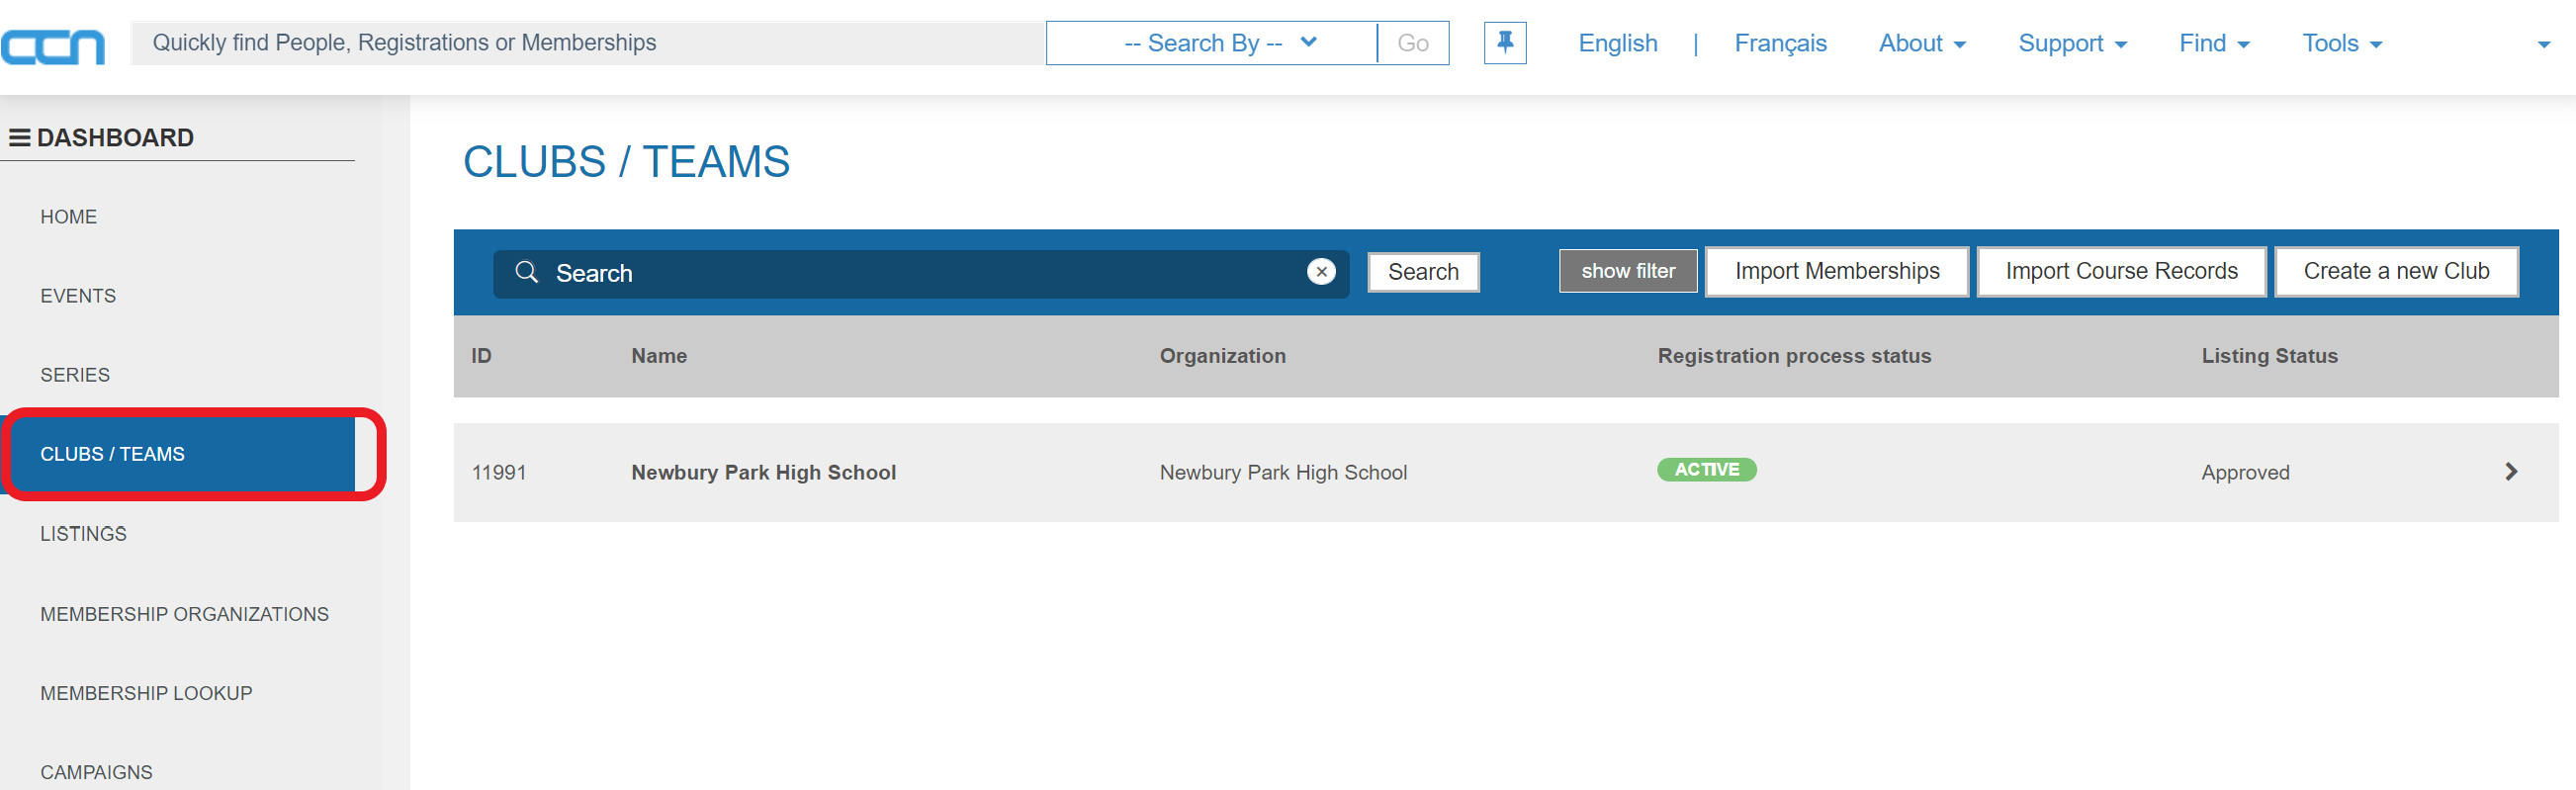Expand the Support menu
Screen dimensions: 2576x790
[x=2071, y=43]
